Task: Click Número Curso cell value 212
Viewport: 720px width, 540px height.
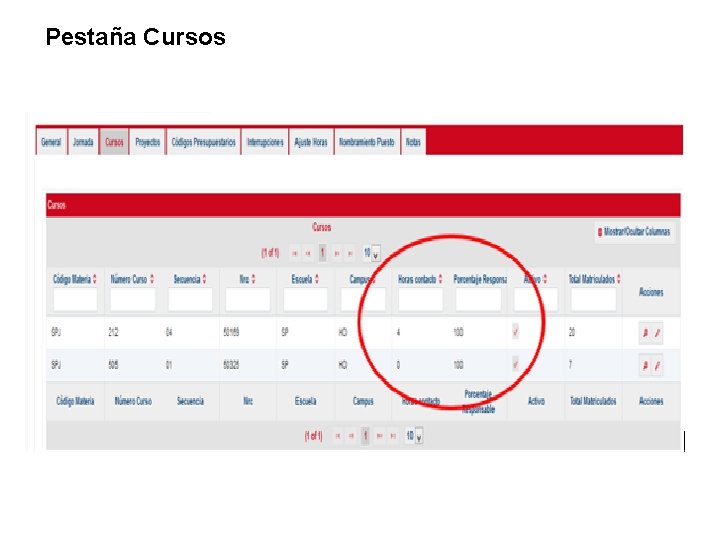Action: coord(113,332)
